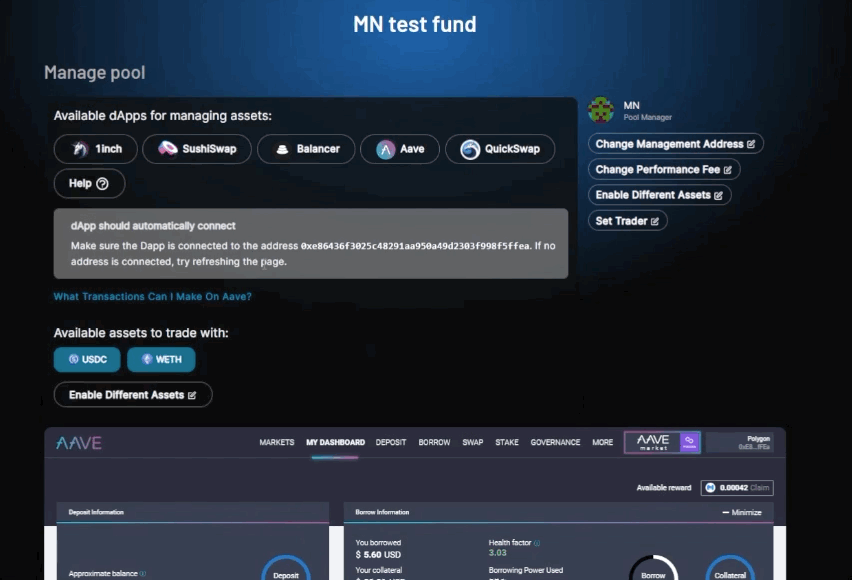The image size is (852, 580).
Task: Open the More menu in Aave
Action: click(x=603, y=442)
